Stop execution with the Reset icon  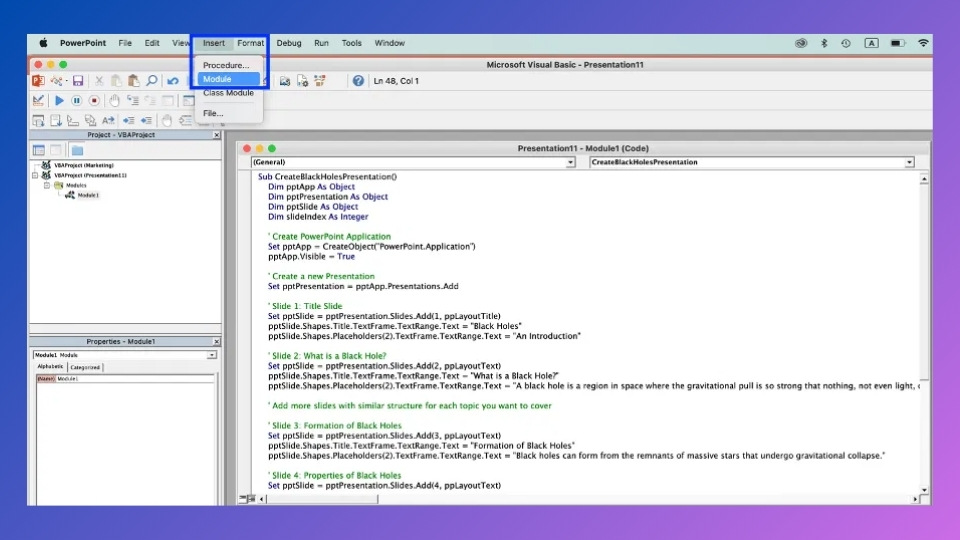click(94, 100)
